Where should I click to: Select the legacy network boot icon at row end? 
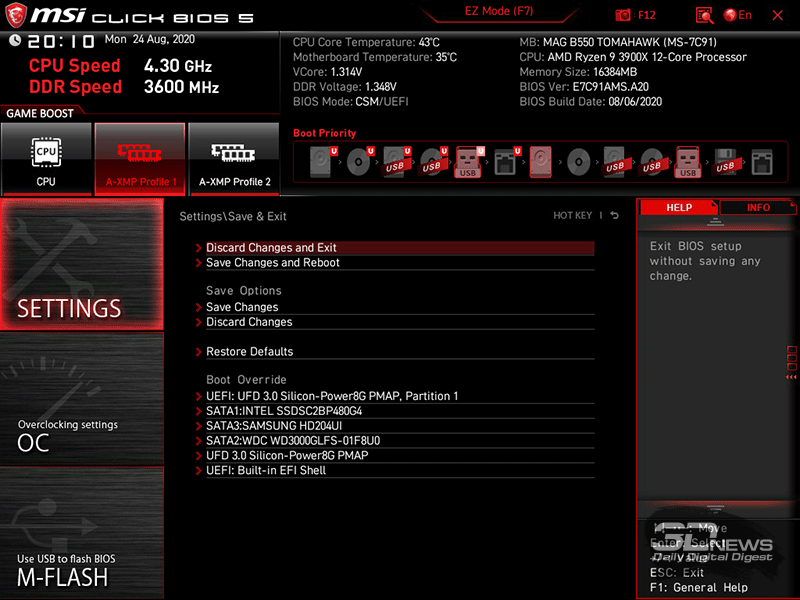pyautogui.click(x=762, y=162)
